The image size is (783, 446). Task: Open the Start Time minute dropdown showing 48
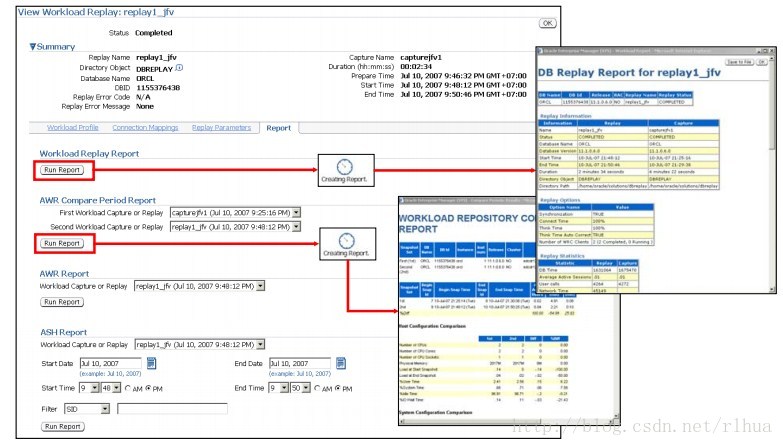[x=116, y=388]
